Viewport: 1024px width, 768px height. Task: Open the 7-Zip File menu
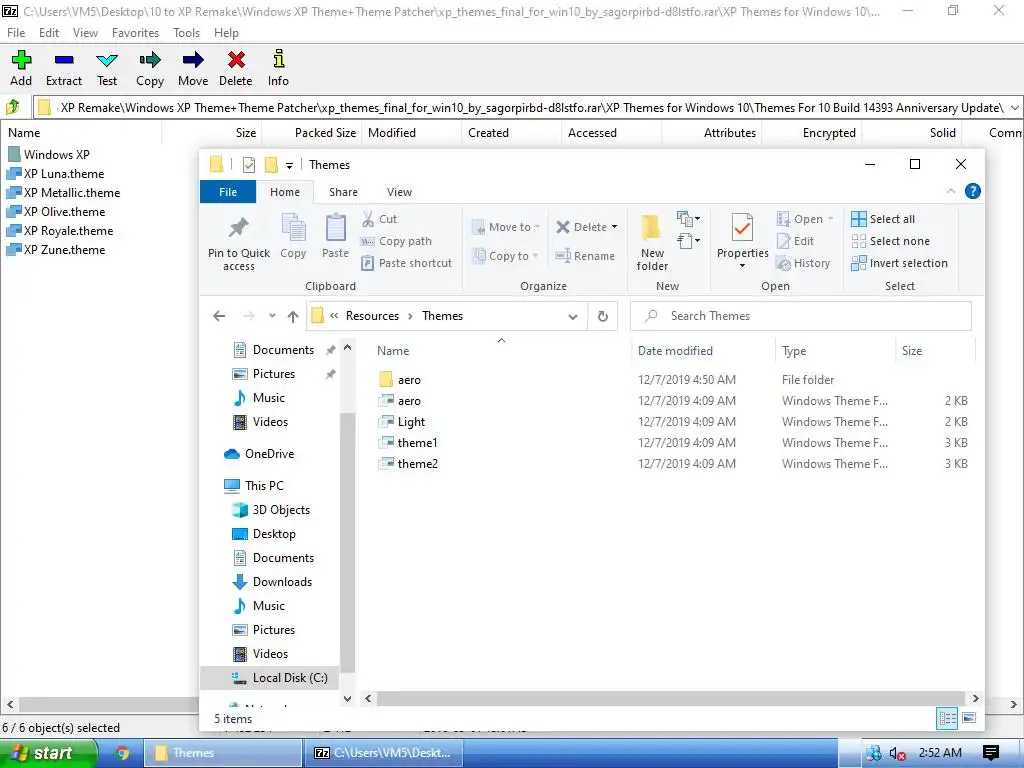tap(16, 33)
